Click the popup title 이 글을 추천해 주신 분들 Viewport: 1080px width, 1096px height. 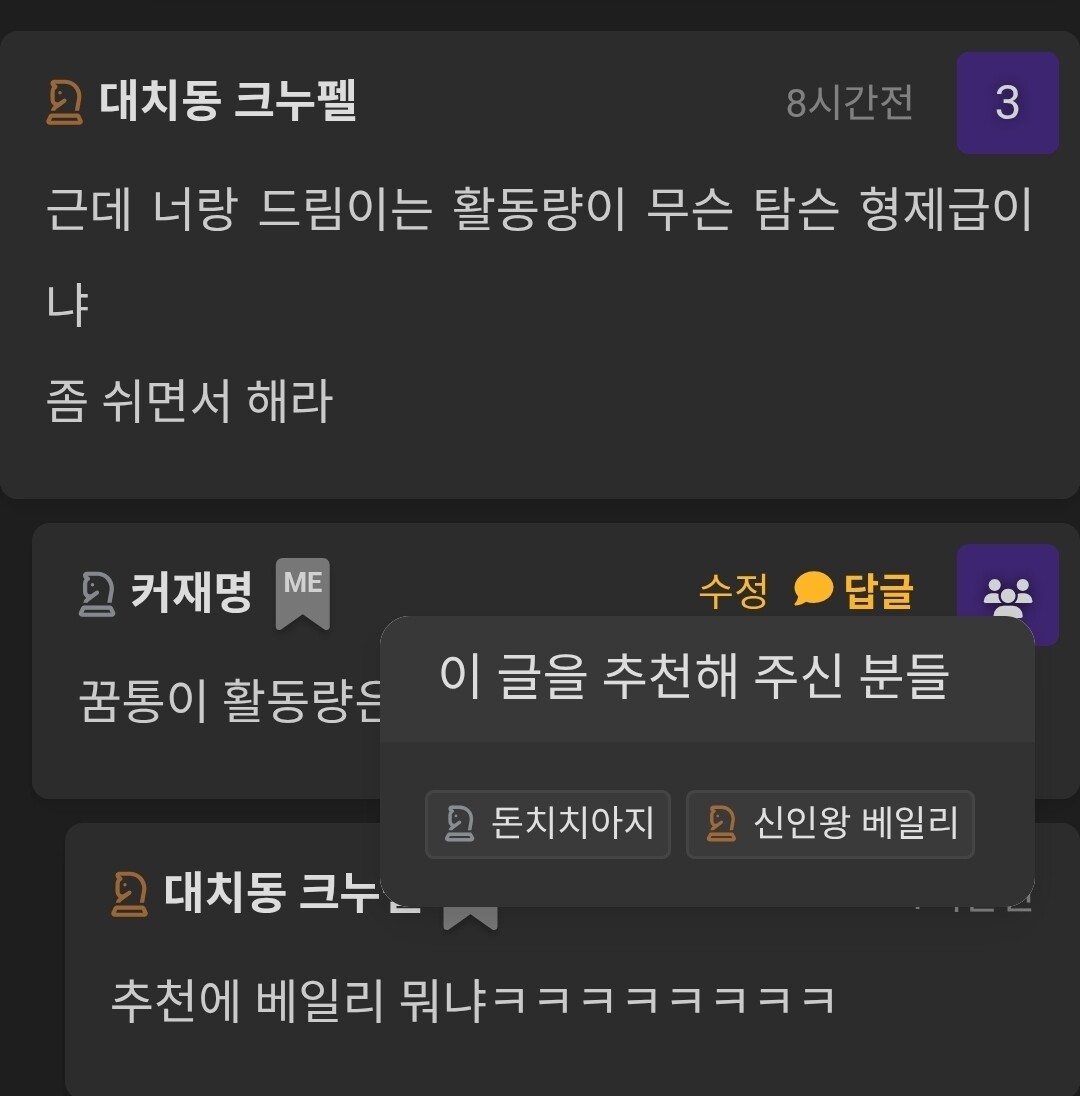pyautogui.click(x=693, y=677)
